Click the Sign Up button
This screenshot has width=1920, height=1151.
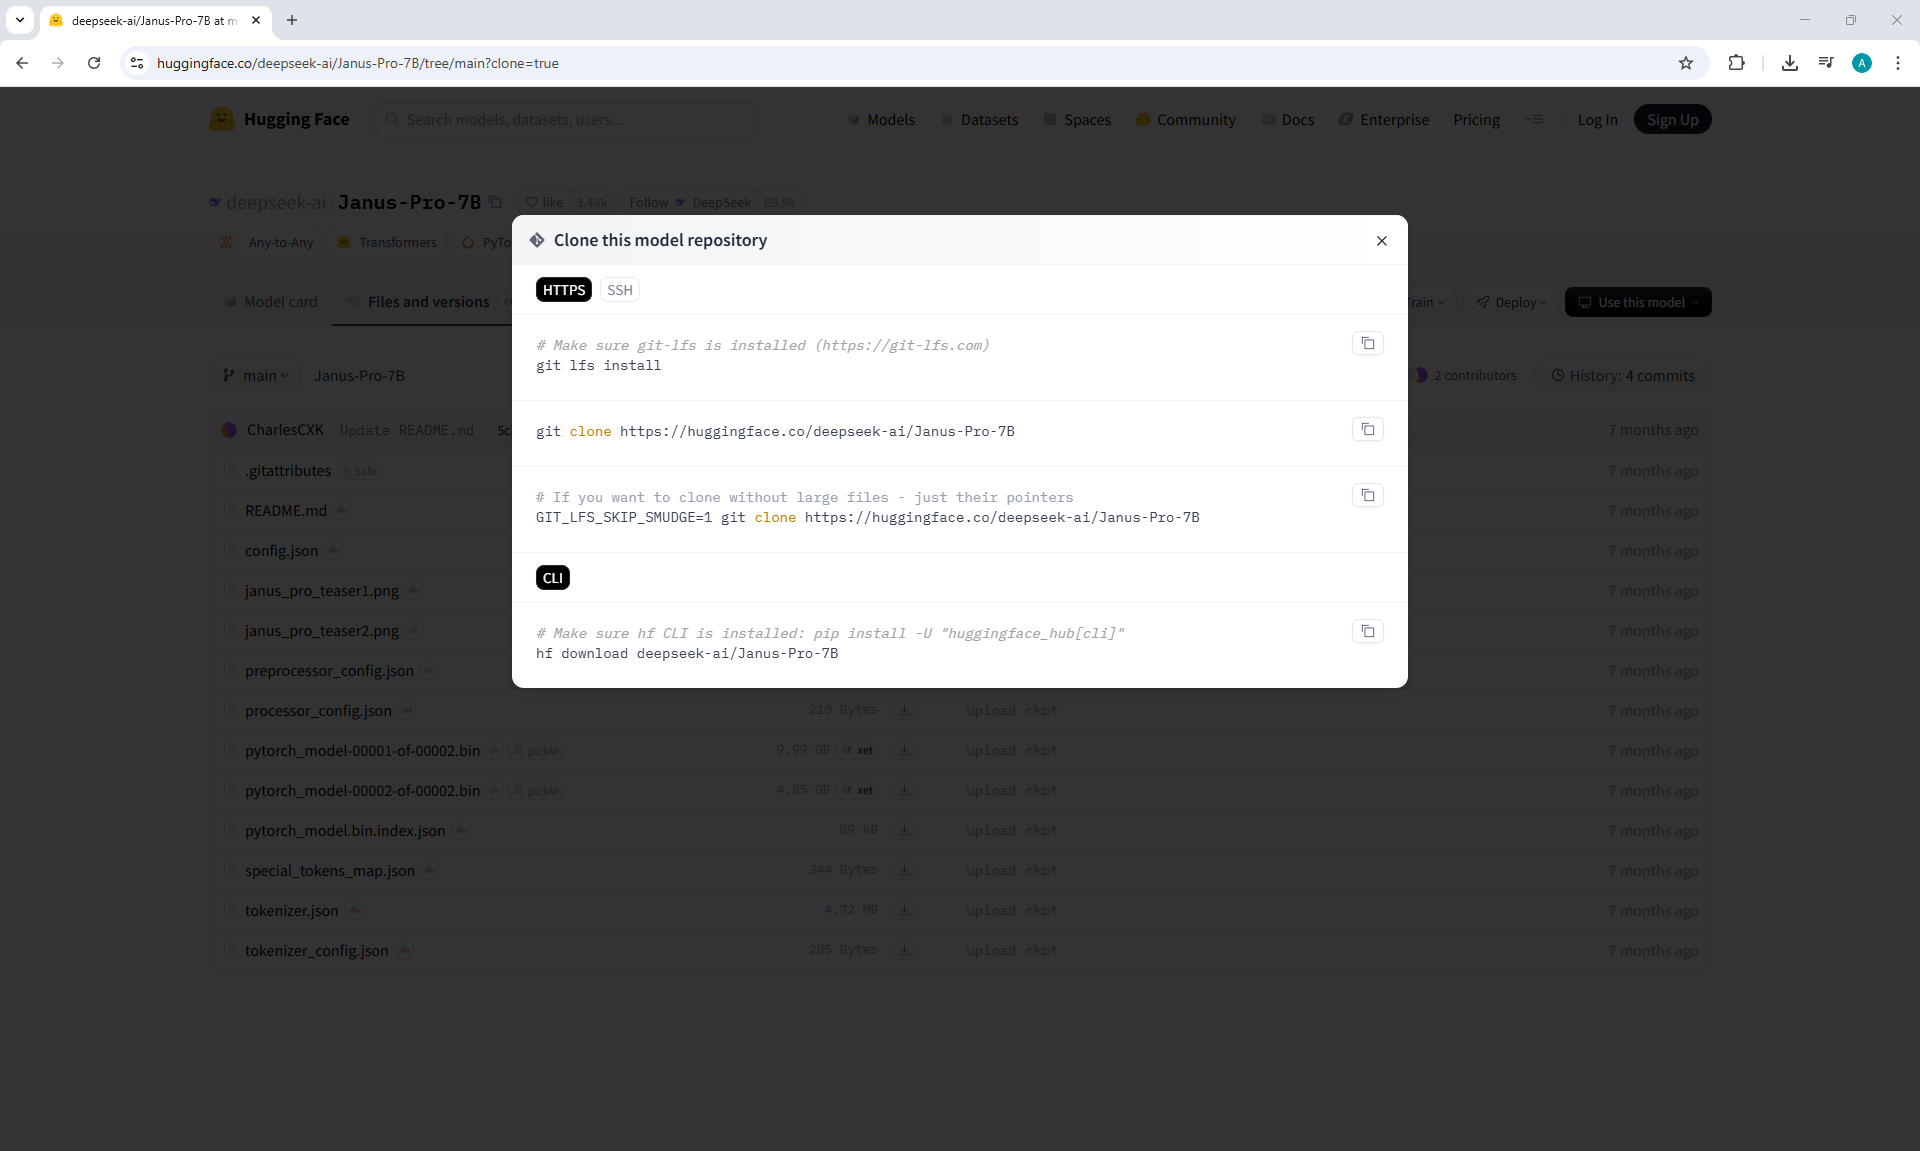(1672, 120)
